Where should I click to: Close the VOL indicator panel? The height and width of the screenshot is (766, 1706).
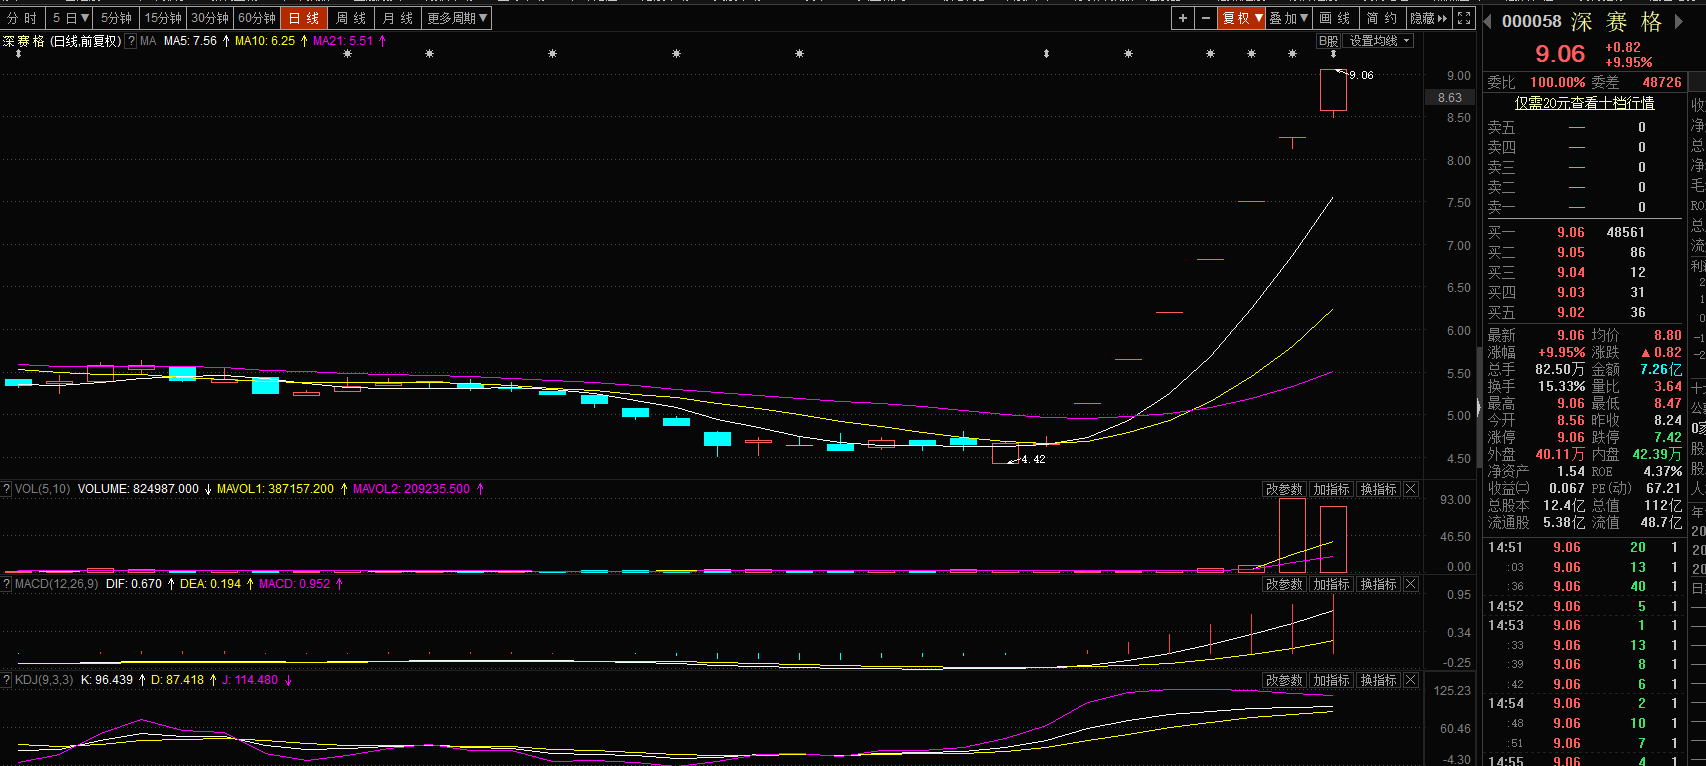coord(1411,489)
